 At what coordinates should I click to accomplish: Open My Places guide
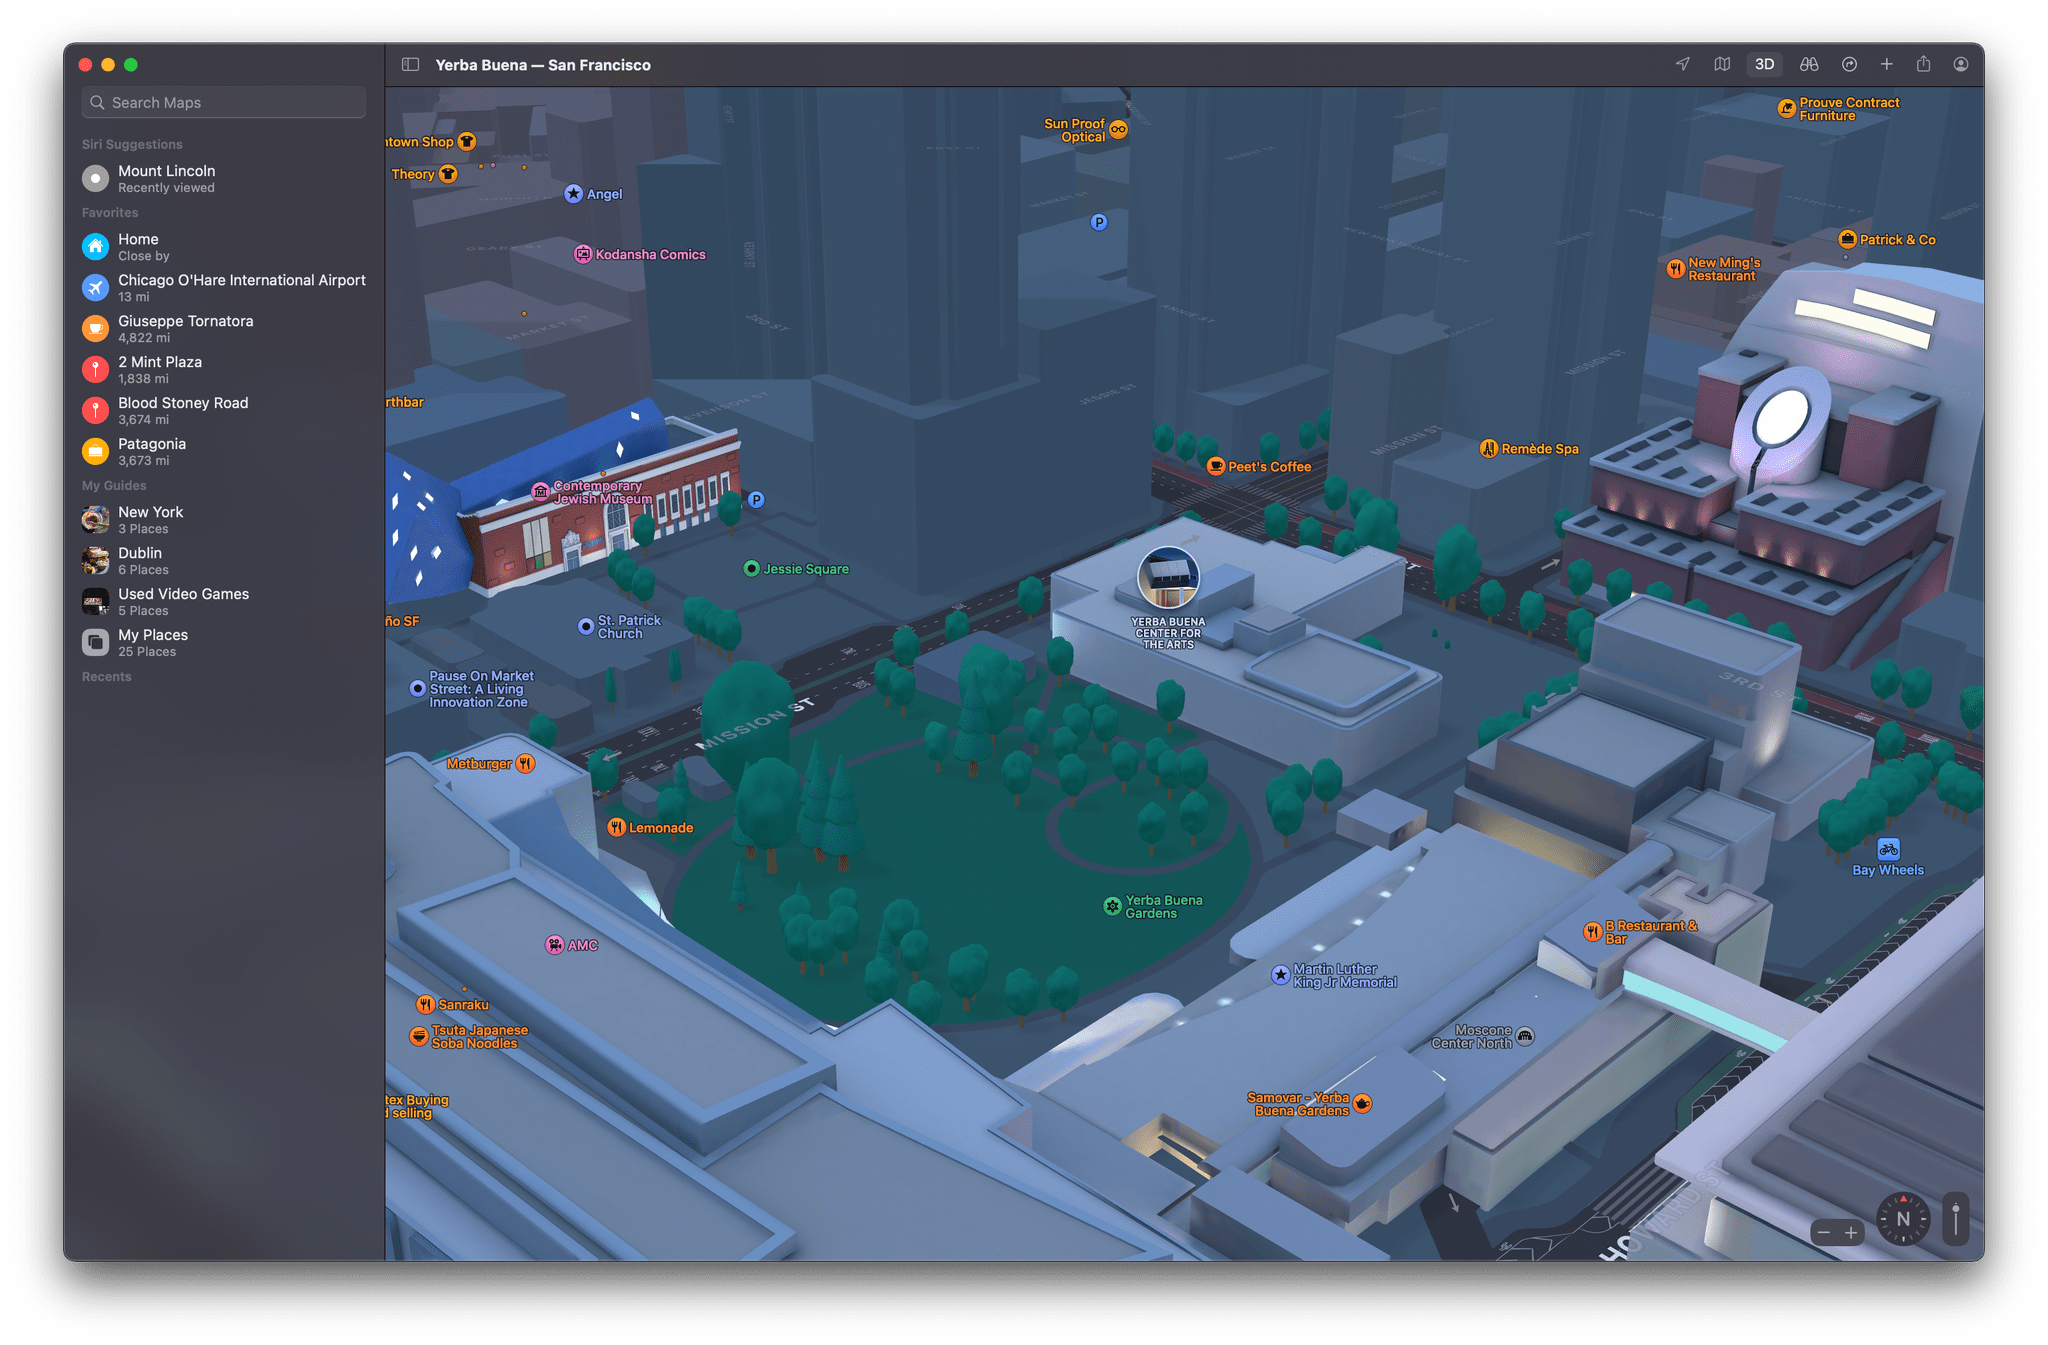point(224,643)
